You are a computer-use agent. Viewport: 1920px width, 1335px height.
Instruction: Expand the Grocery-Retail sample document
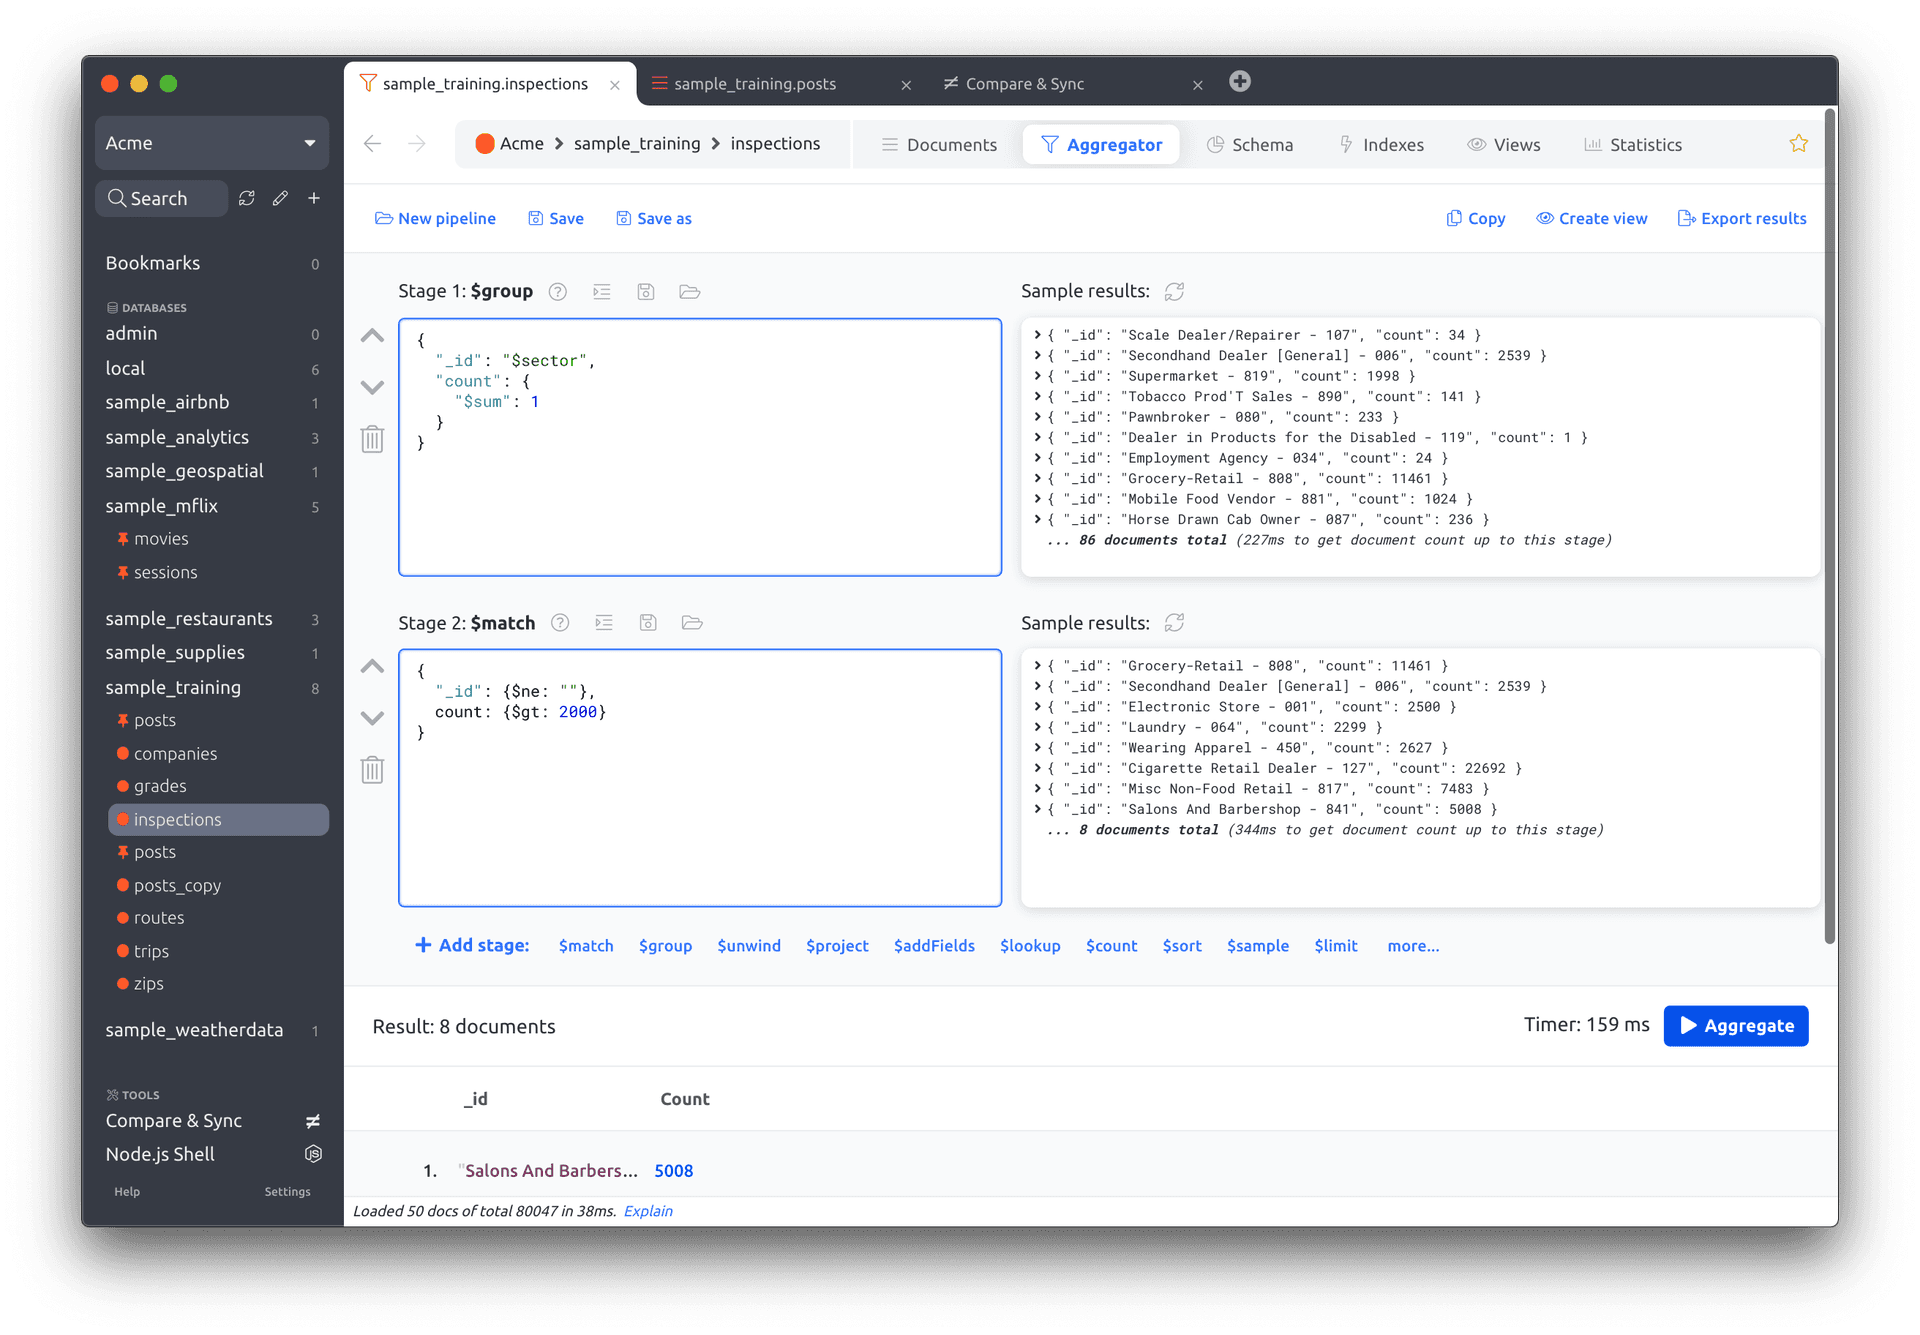pos(1038,478)
